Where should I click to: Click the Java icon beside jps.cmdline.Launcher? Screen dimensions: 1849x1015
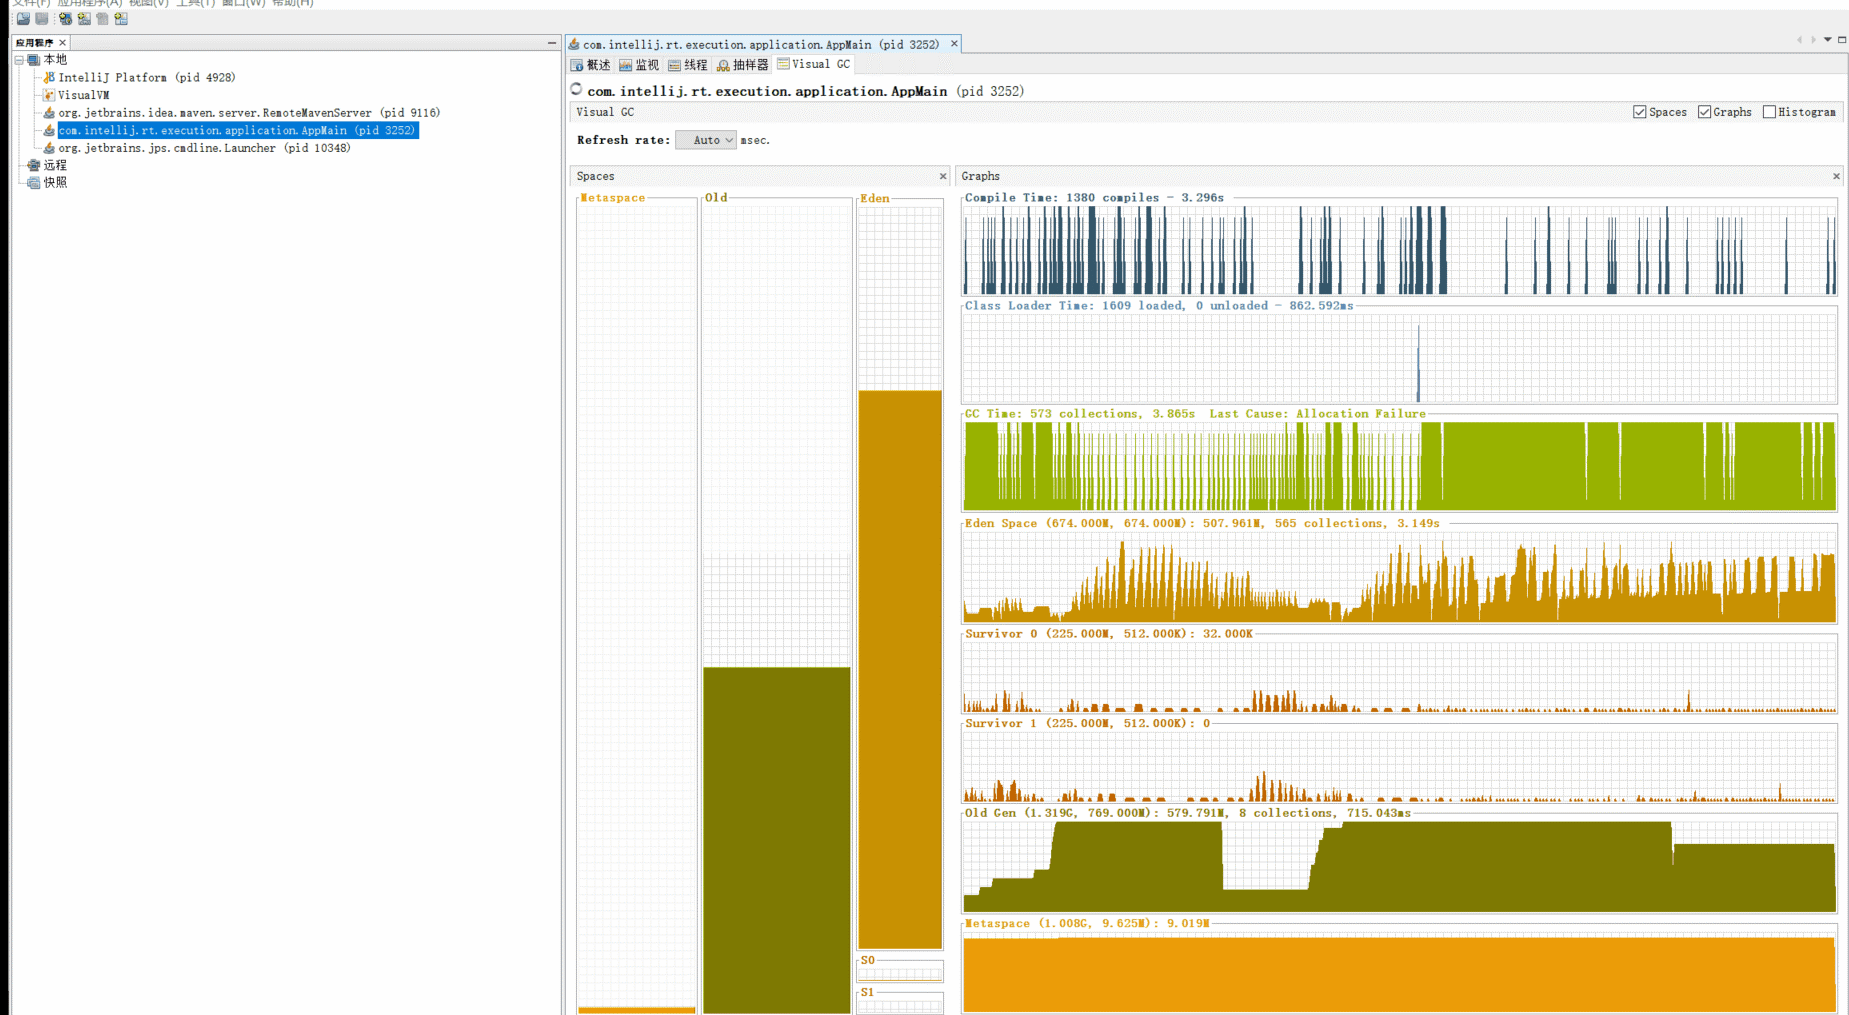click(48, 148)
